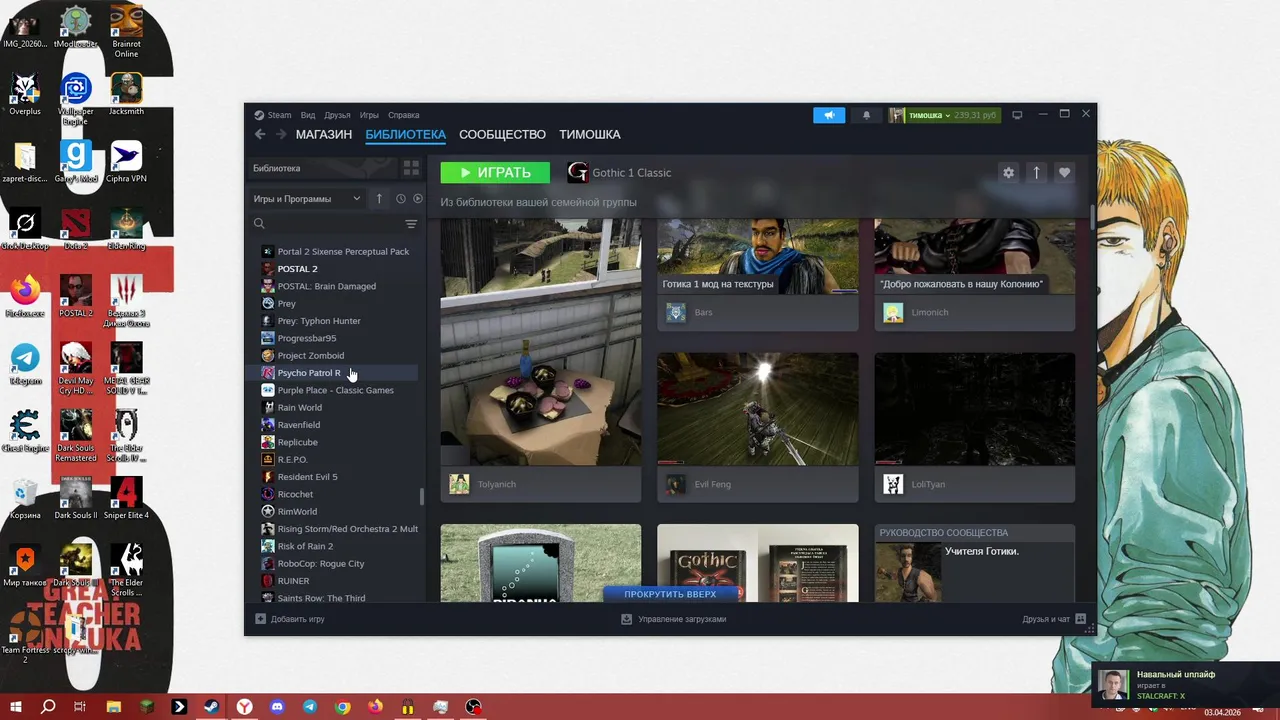Image resolution: width=1280 pixels, height=720 pixels.
Task: Open the Учителя Готики community guide
Action: point(975,563)
